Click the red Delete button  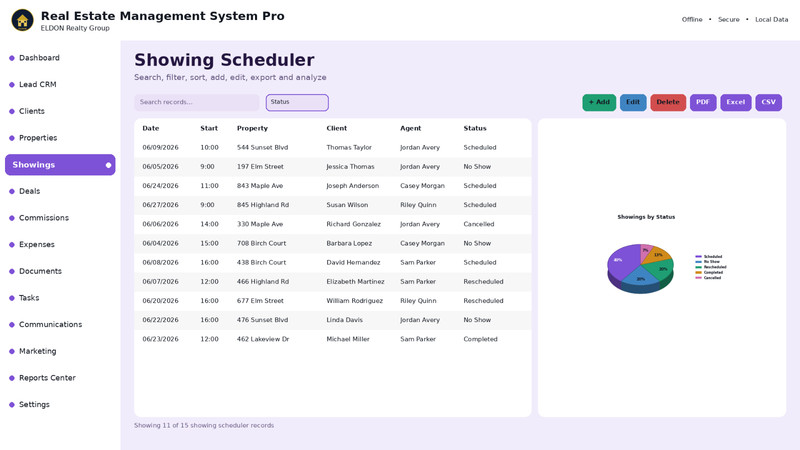coord(668,102)
